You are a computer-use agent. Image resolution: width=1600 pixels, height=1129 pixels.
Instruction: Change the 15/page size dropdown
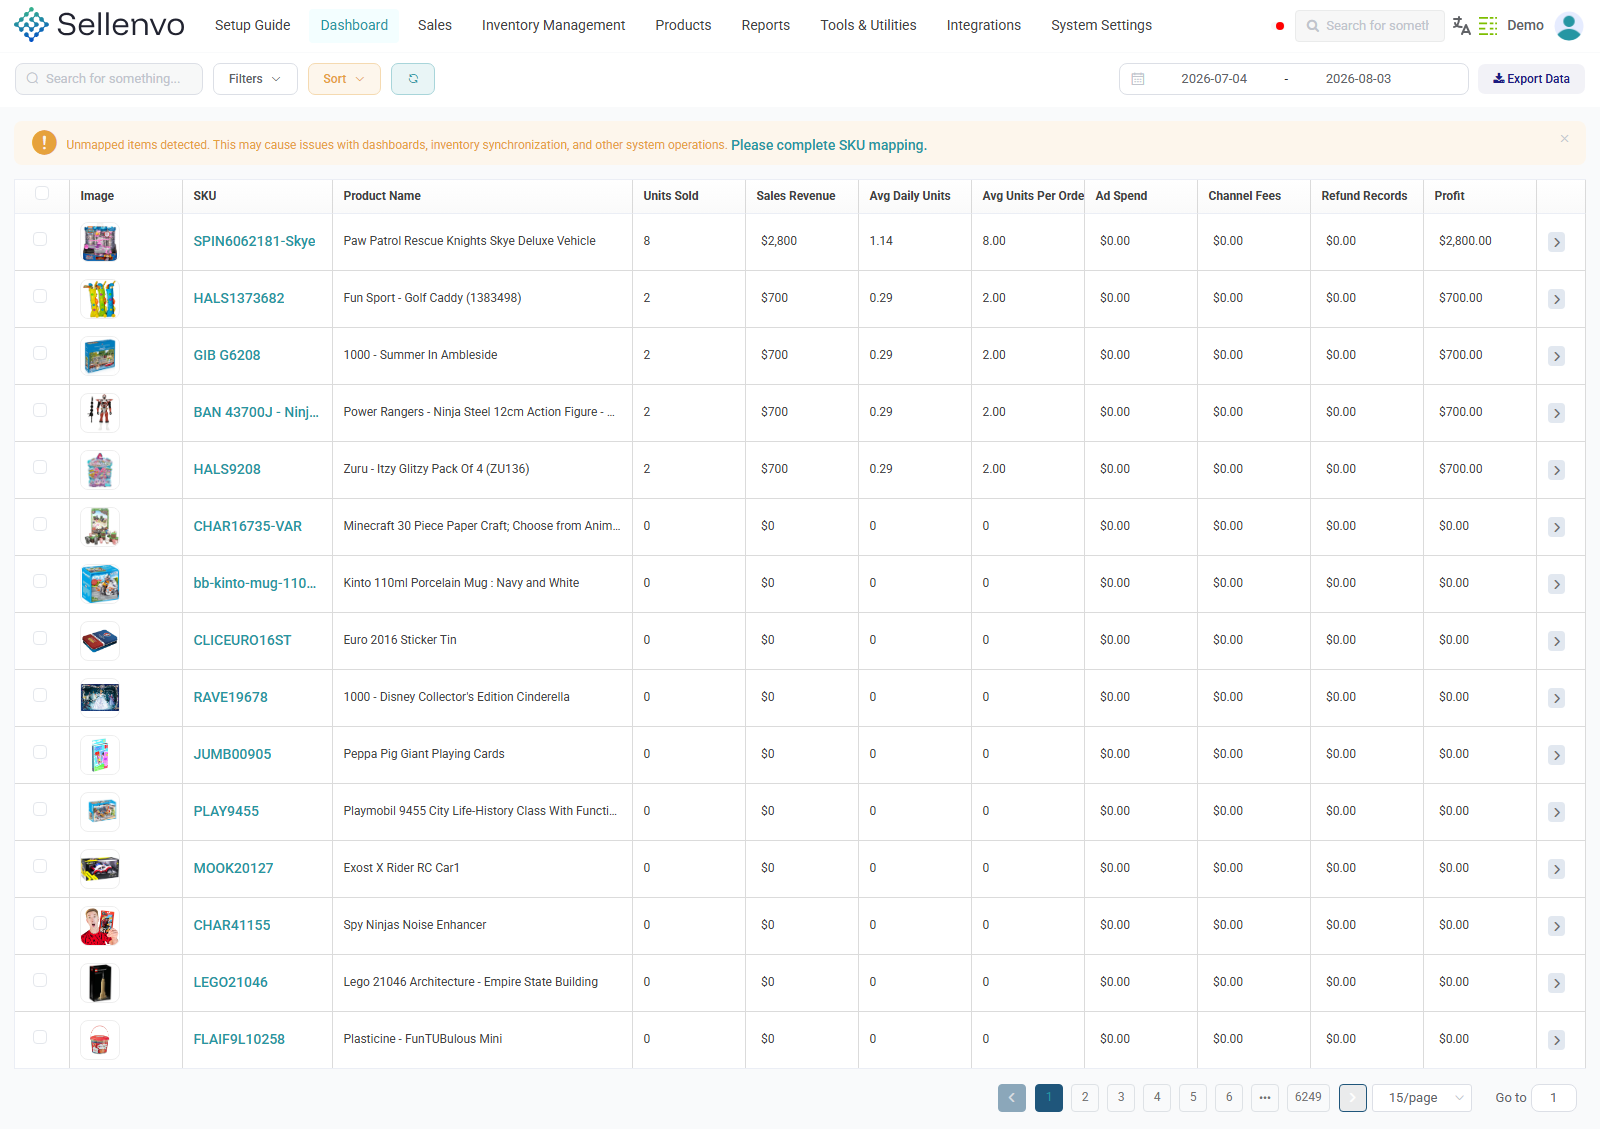(x=1422, y=1098)
